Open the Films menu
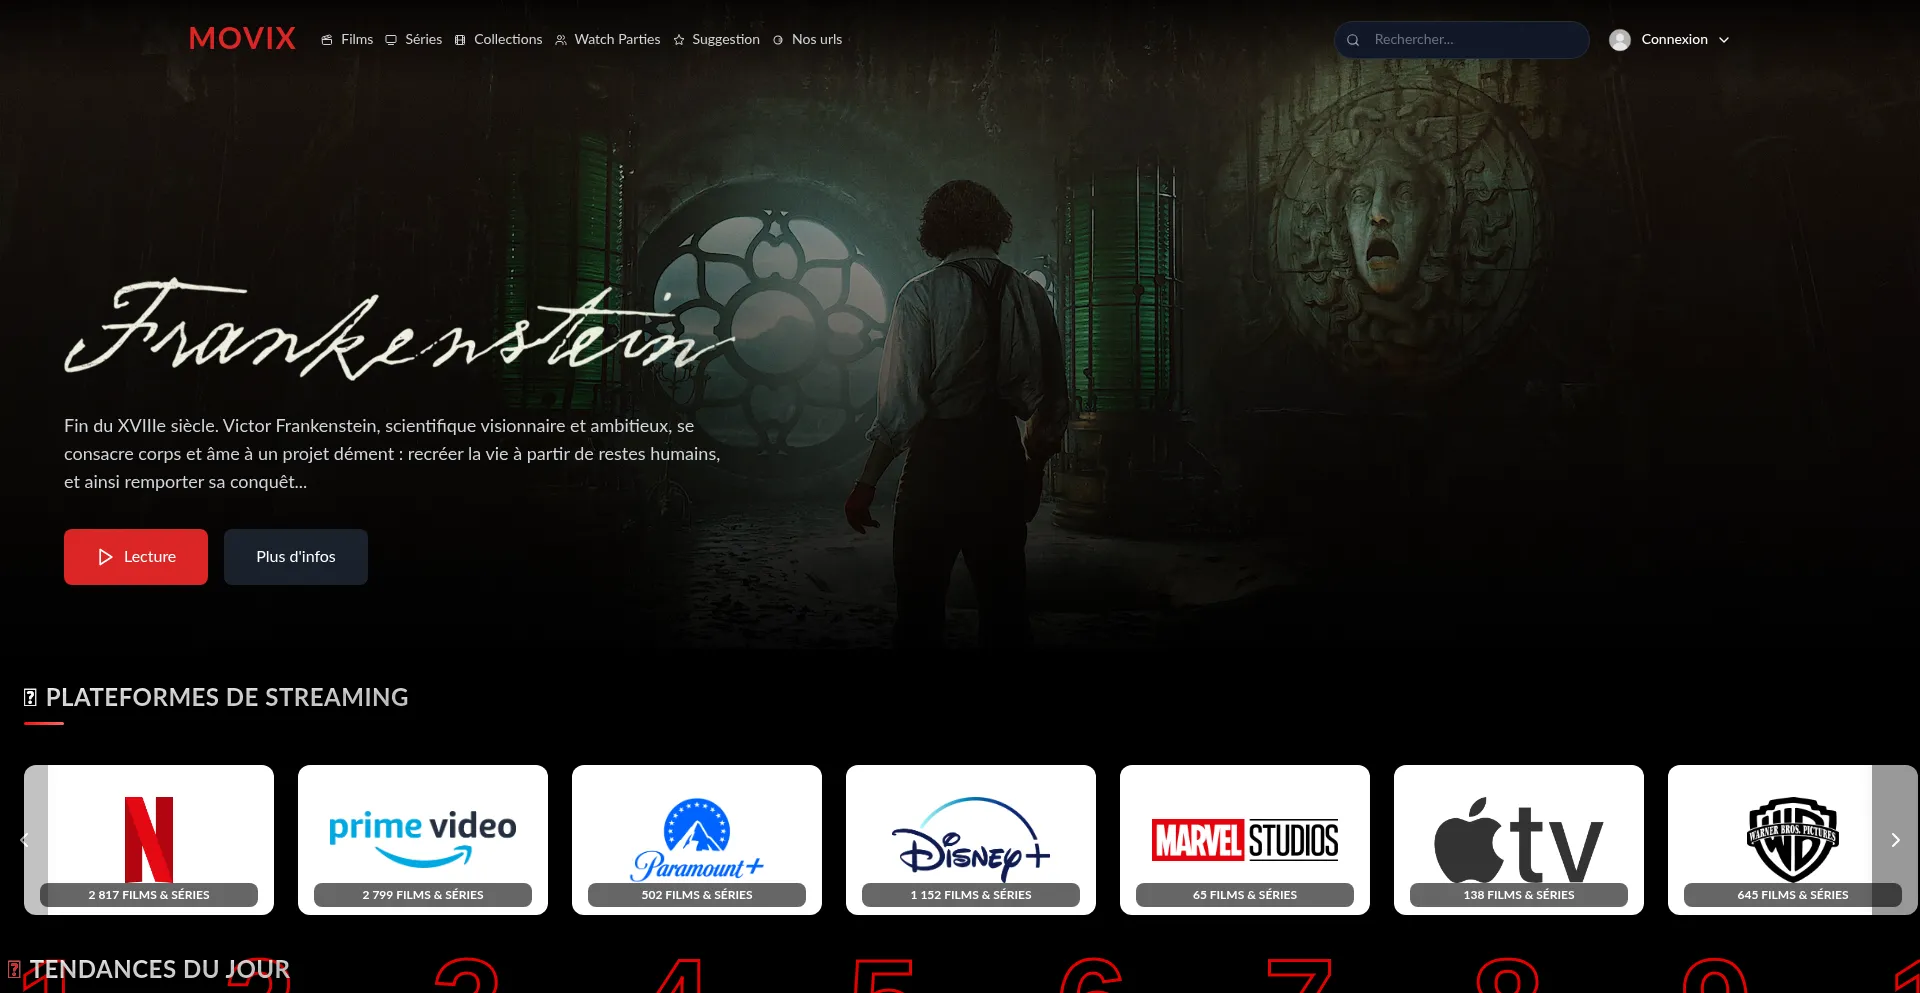This screenshot has height=993, width=1920. click(x=347, y=40)
